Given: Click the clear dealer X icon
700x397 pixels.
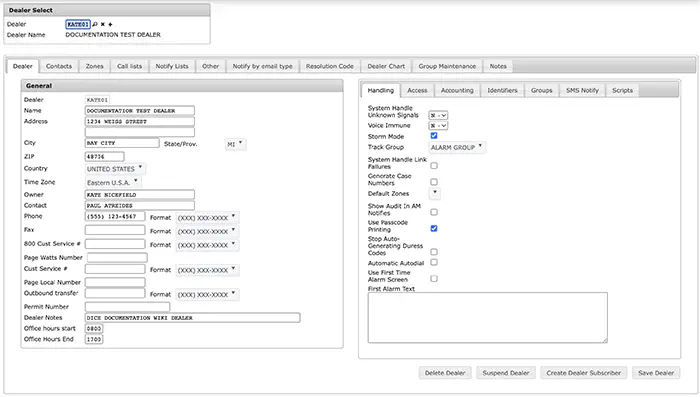Looking at the screenshot, I should [x=103, y=24].
